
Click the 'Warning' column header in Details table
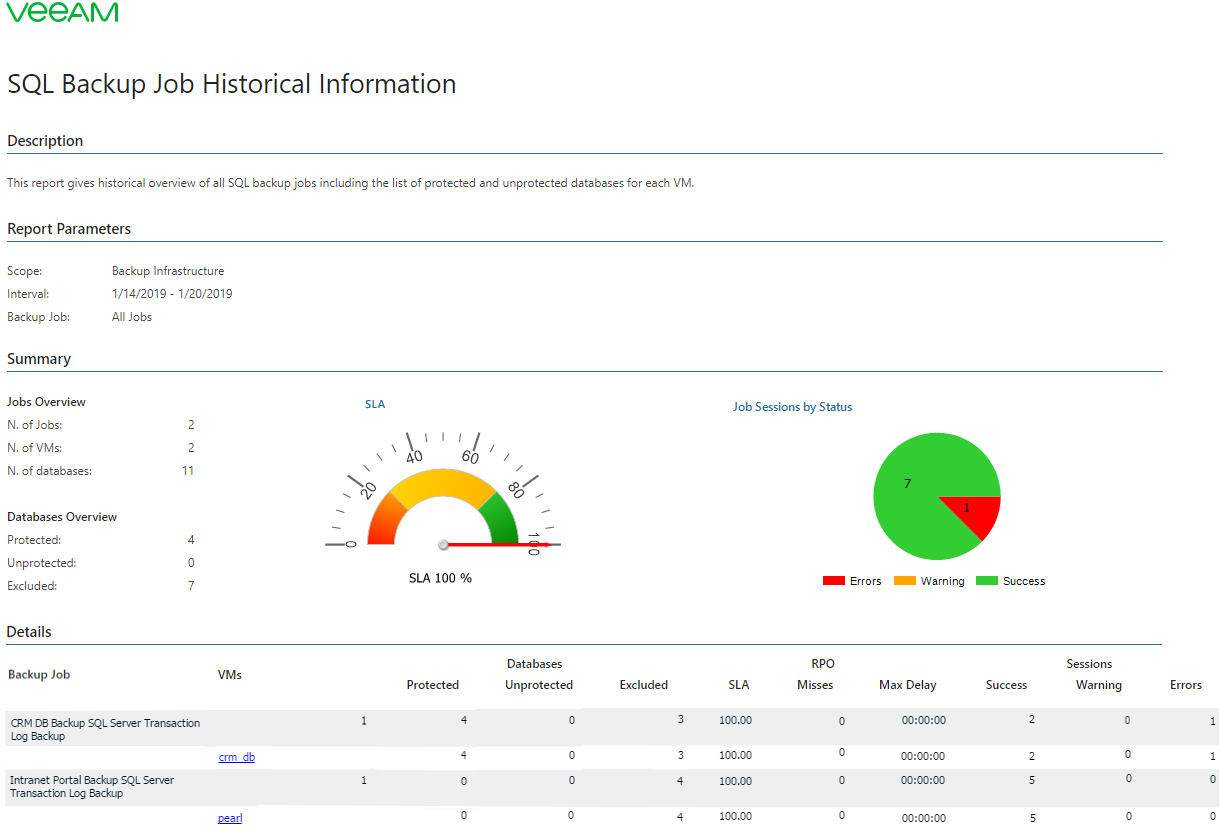(x=1099, y=685)
